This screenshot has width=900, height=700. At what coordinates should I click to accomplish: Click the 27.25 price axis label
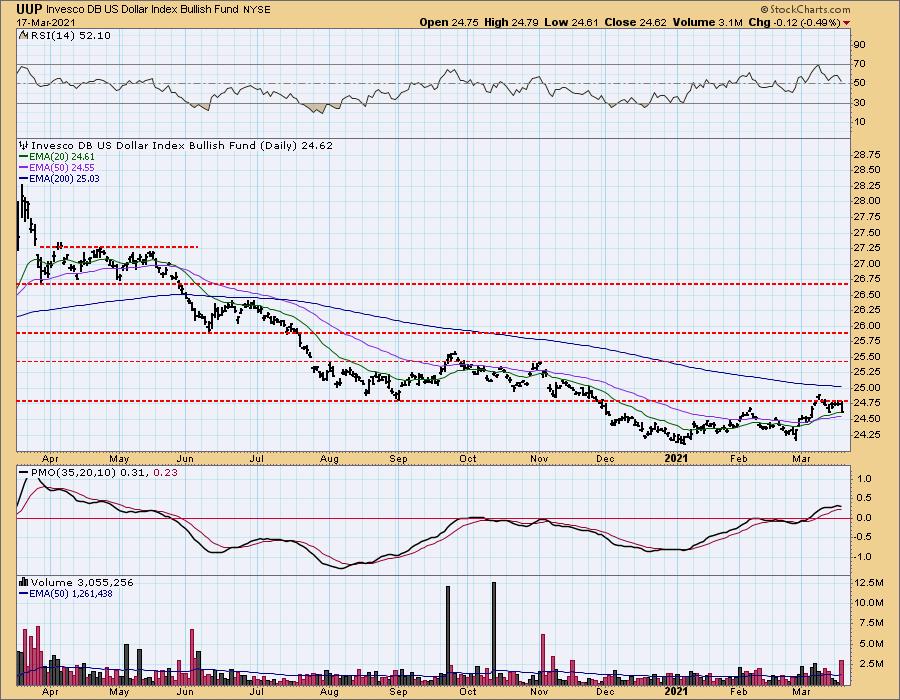867,248
